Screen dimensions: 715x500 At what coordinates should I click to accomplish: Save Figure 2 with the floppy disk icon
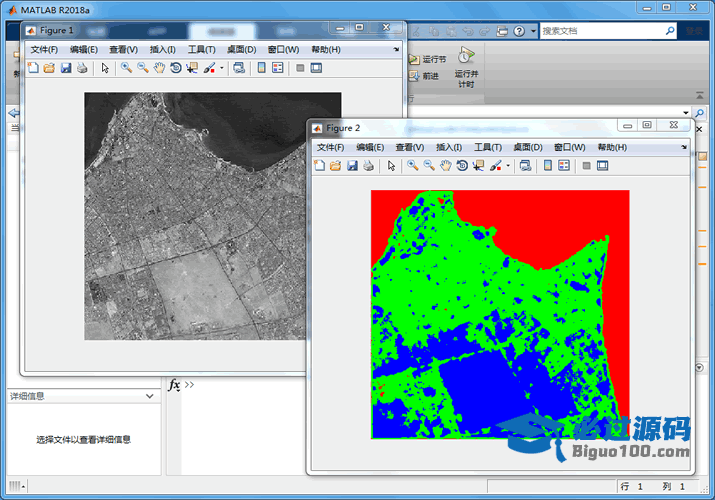(352, 165)
